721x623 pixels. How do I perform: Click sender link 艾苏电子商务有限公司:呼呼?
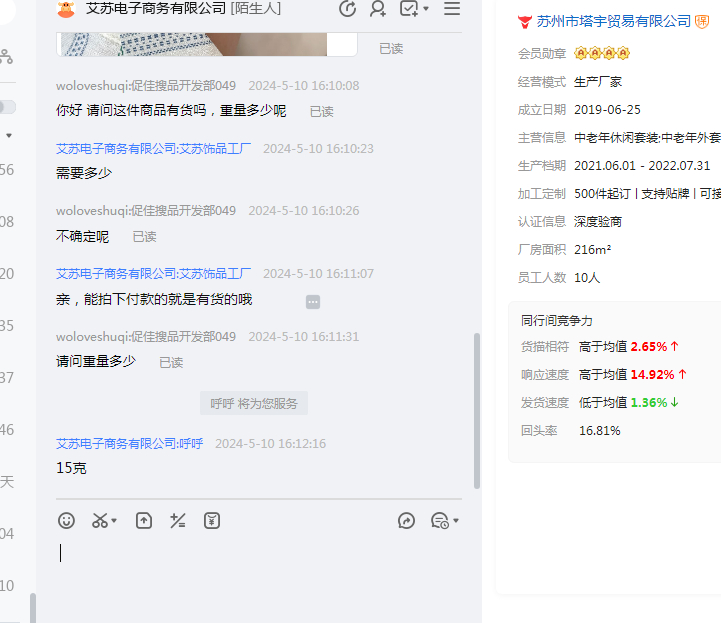130,444
